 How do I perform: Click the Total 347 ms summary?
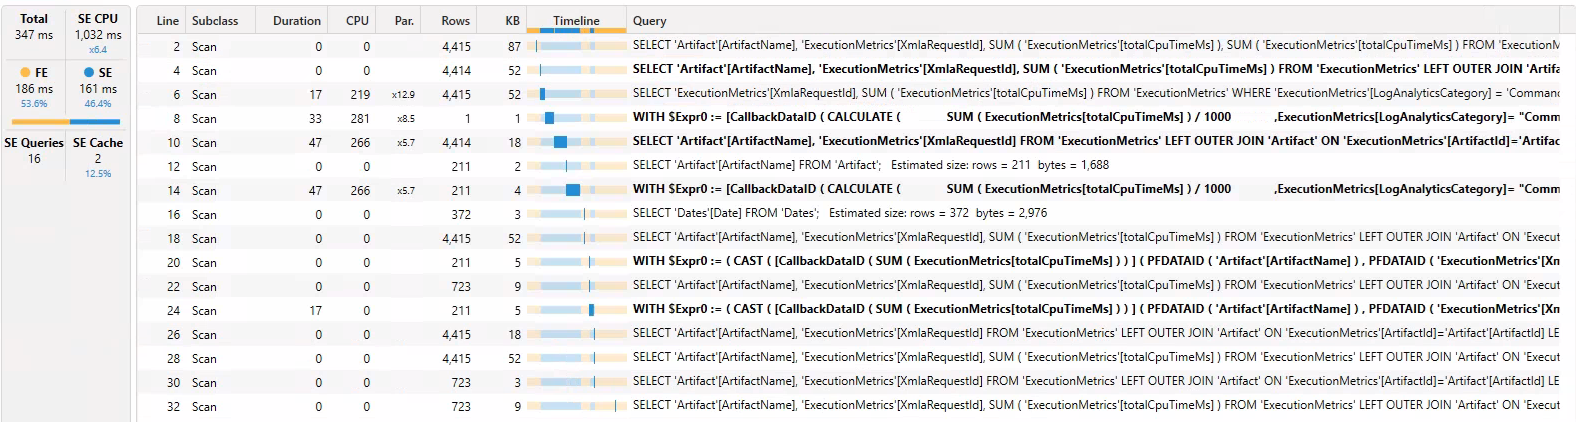(34, 27)
